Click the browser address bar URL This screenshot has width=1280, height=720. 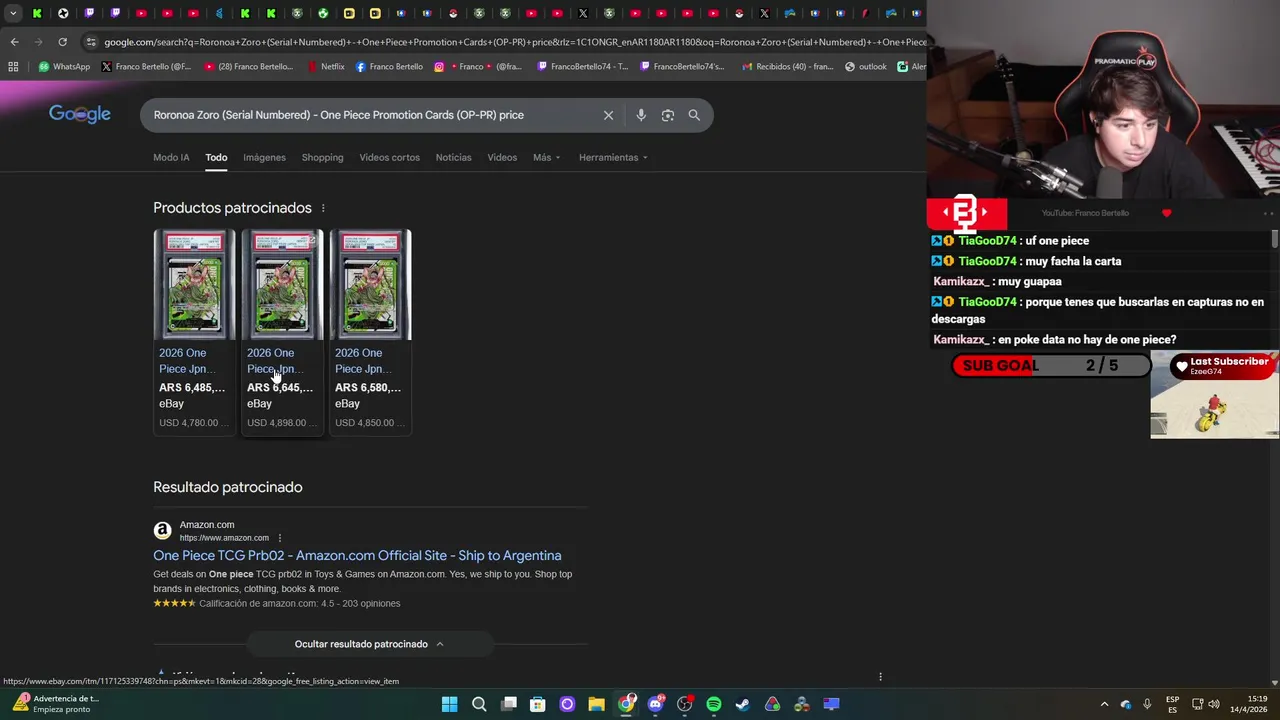point(514,42)
